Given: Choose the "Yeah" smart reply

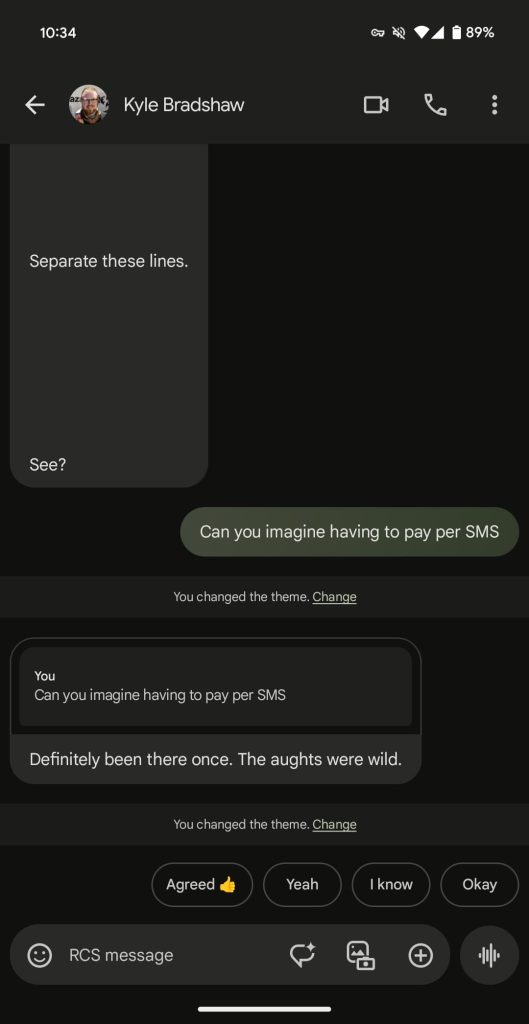Looking at the screenshot, I should click(302, 884).
